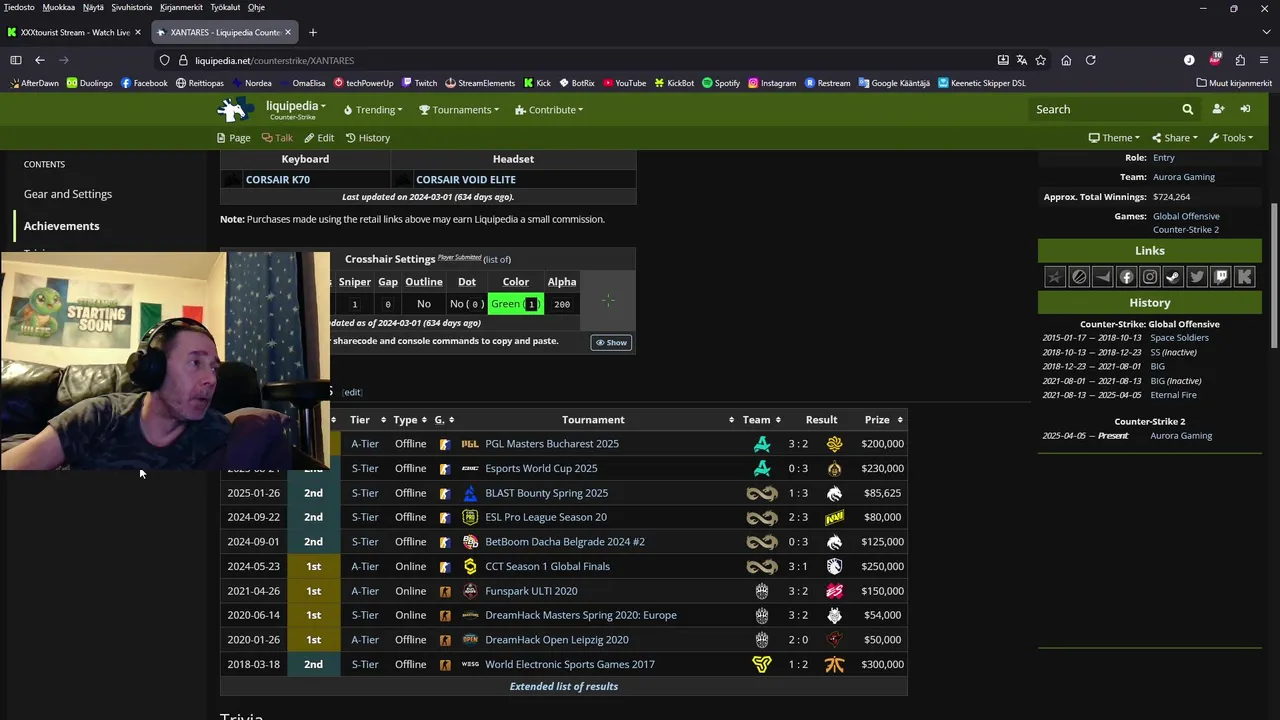This screenshot has height=720, width=1280.
Task: Open the CORSAIR VOID ELITE link
Action: coord(466,180)
